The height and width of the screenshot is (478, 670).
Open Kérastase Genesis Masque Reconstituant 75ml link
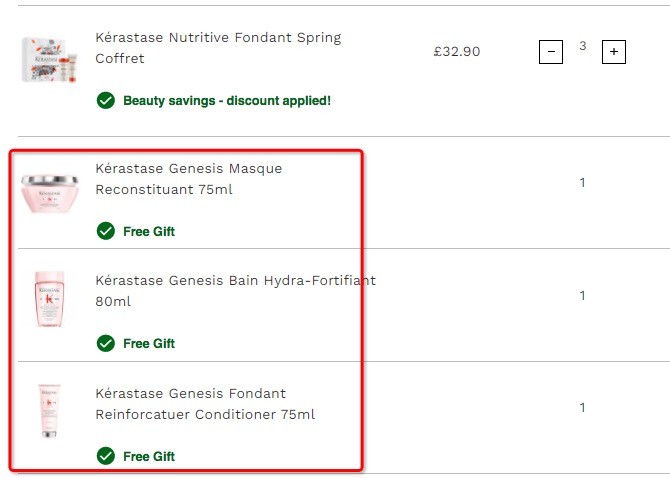(189, 179)
